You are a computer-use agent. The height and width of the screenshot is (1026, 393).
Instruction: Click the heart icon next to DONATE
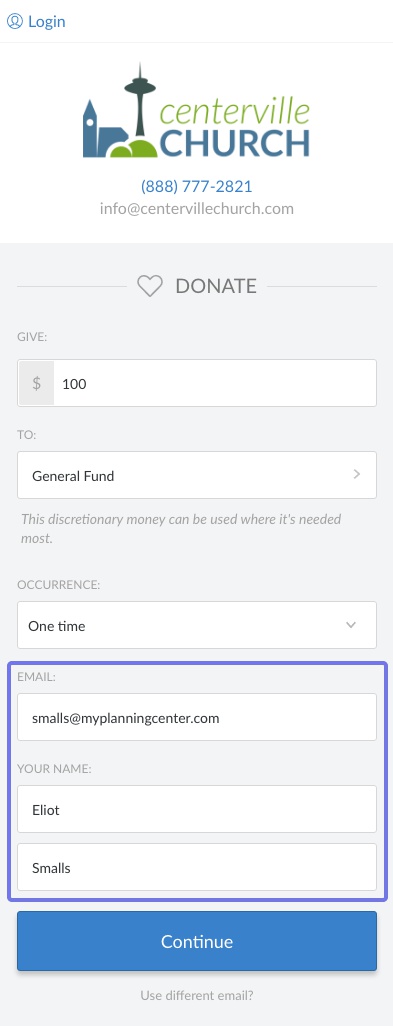click(150, 286)
